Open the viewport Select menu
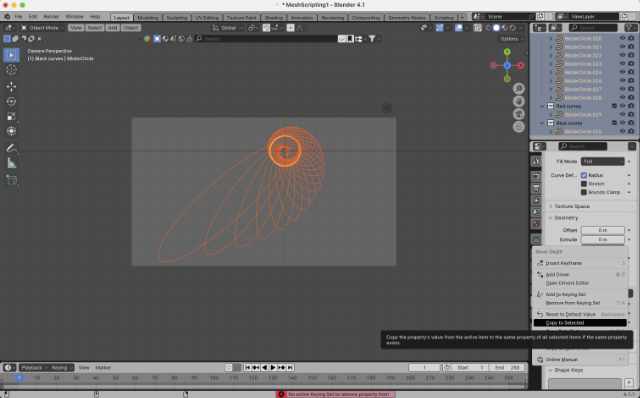 (95, 28)
